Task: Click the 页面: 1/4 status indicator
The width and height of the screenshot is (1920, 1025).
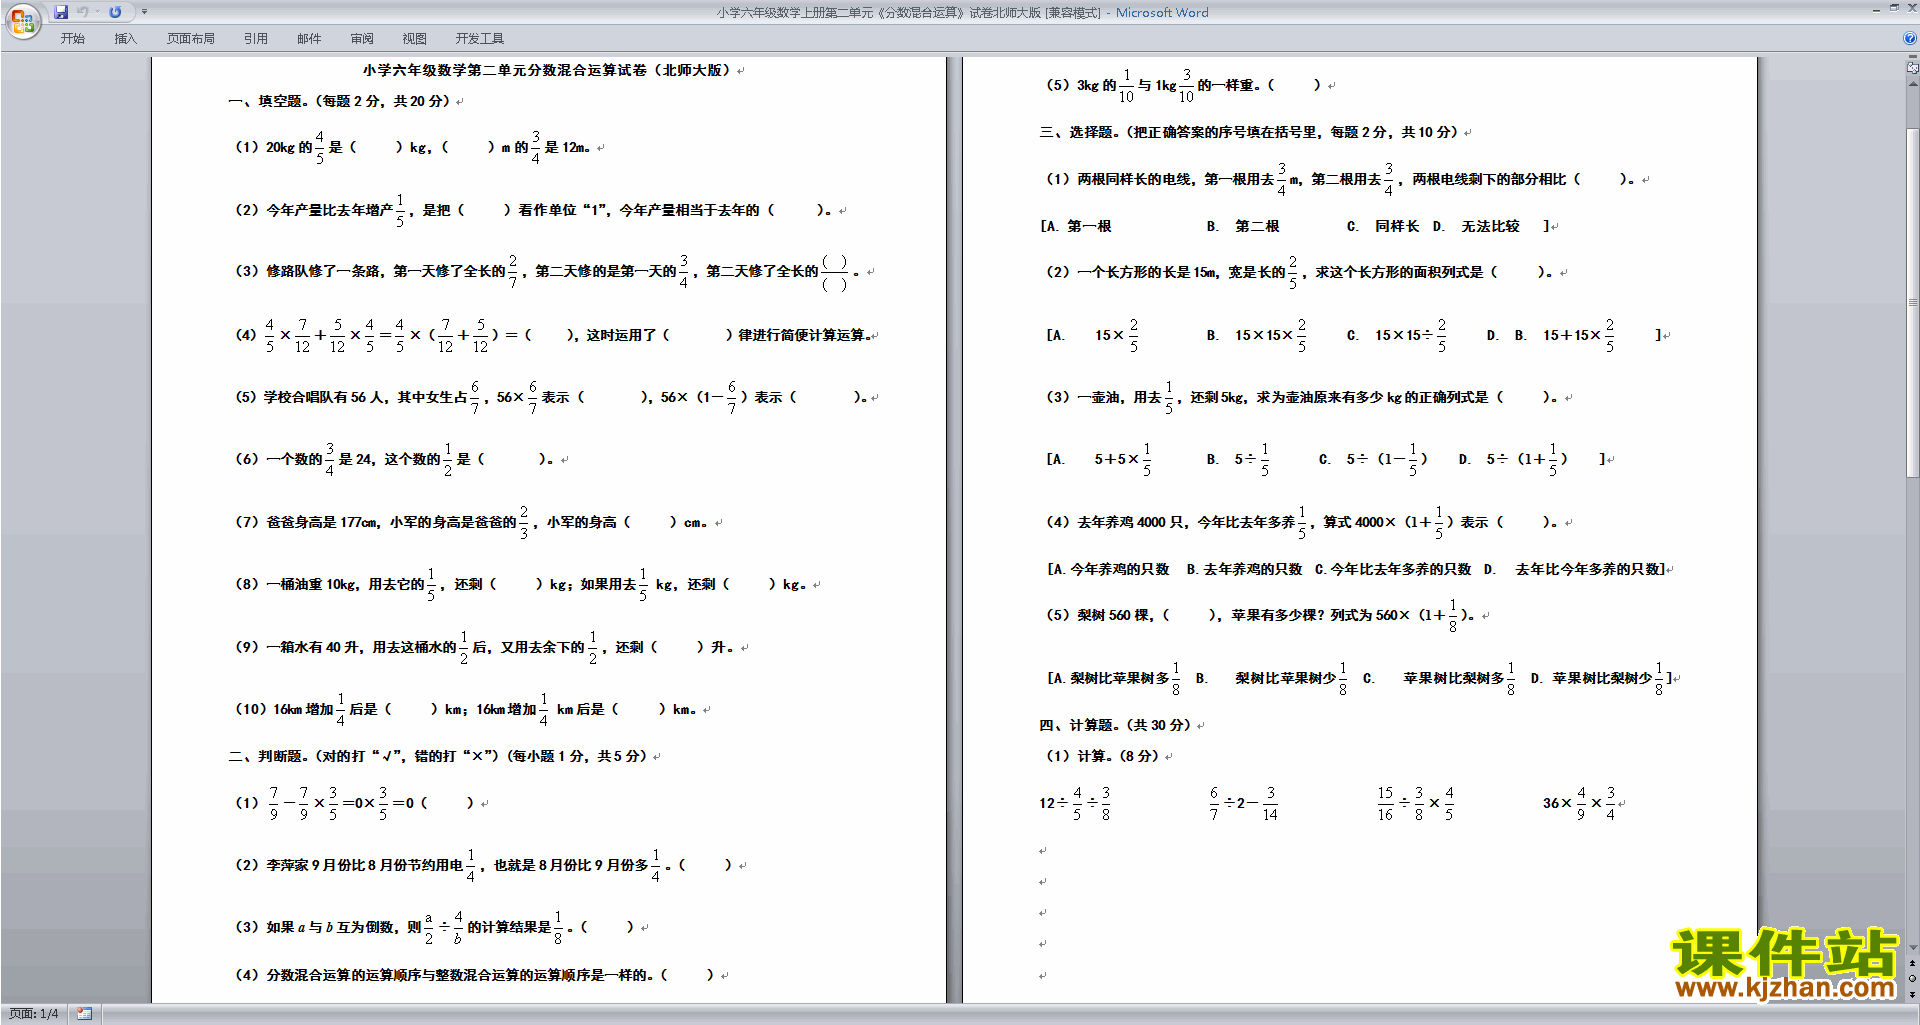Action: [34, 1014]
